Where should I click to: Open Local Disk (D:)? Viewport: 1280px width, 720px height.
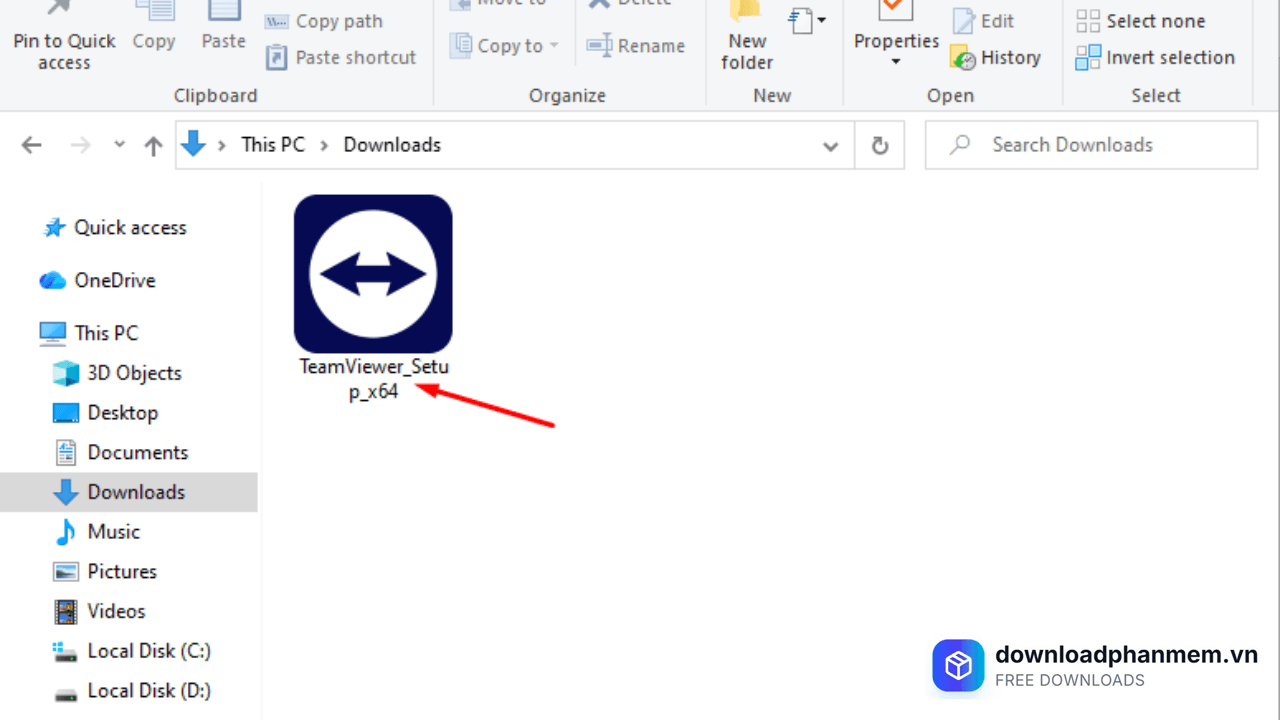tap(149, 690)
